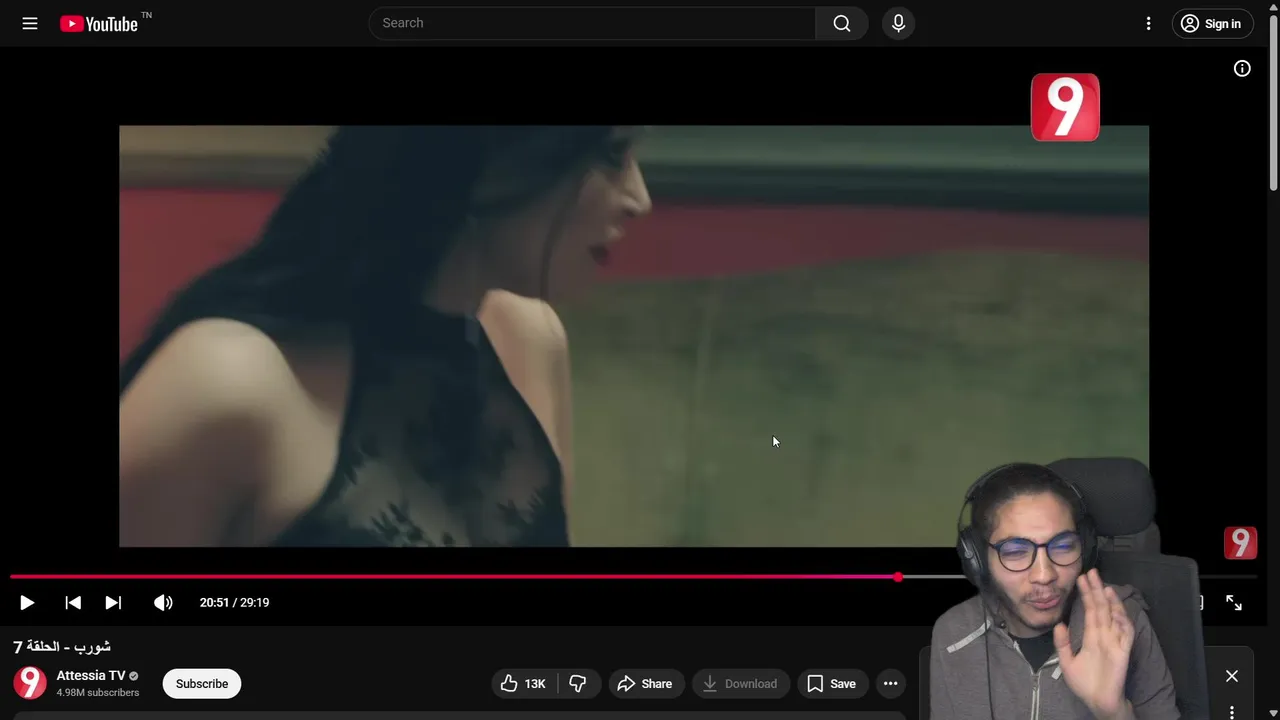Dislike the video
Screen dimensions: 1280x720
click(578, 684)
